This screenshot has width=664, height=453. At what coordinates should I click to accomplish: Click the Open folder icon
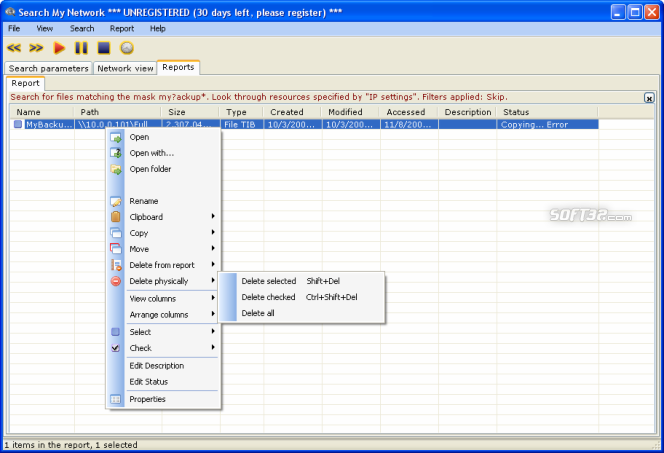point(116,169)
